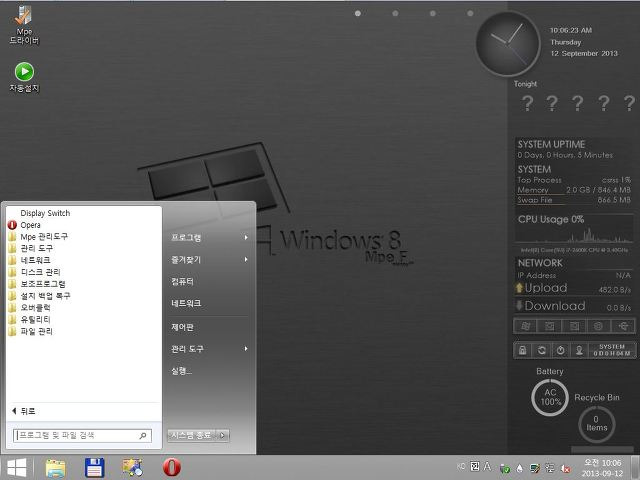The image size is (640, 480).
Task: Click the Windows logo gadget launcher button
Action: tap(525, 326)
